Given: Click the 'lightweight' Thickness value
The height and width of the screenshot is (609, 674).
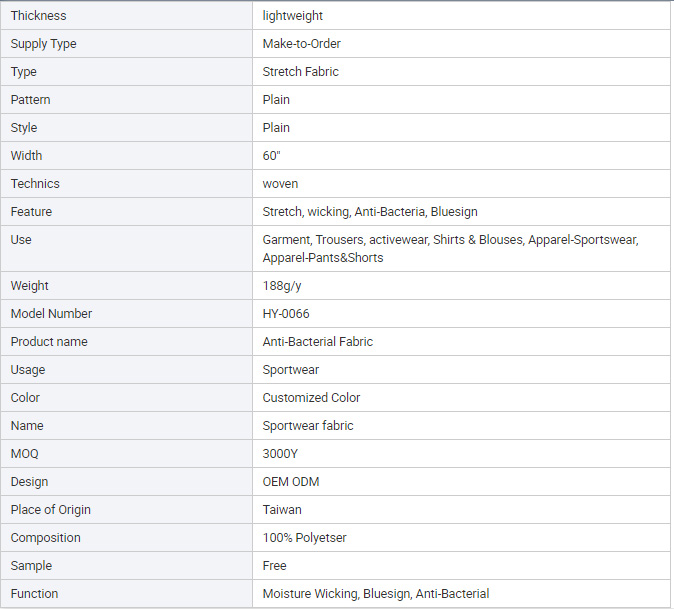Looking at the screenshot, I should point(292,16).
